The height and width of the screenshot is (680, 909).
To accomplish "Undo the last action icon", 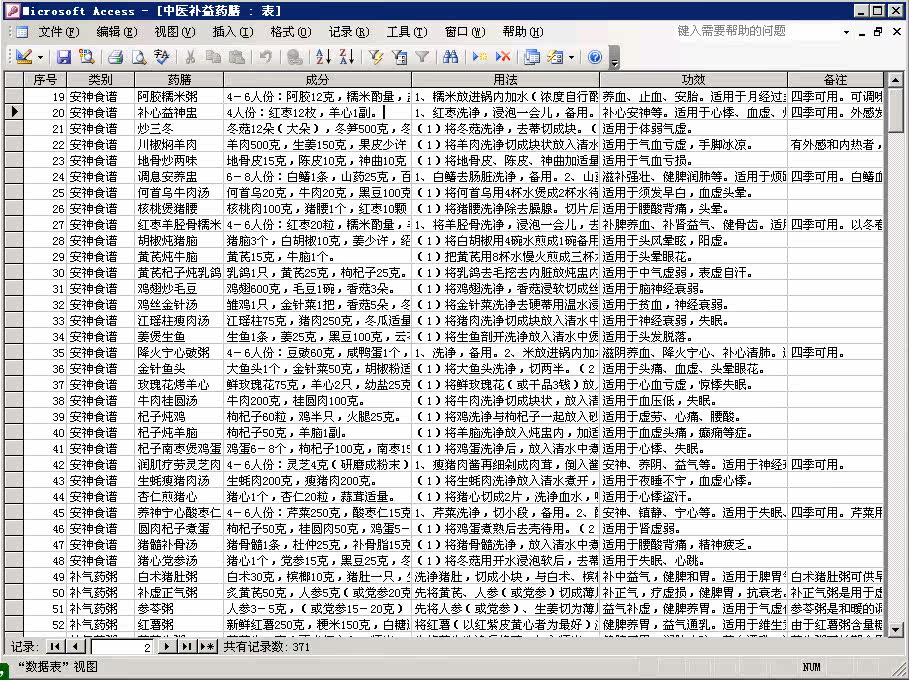I will tap(266, 57).
